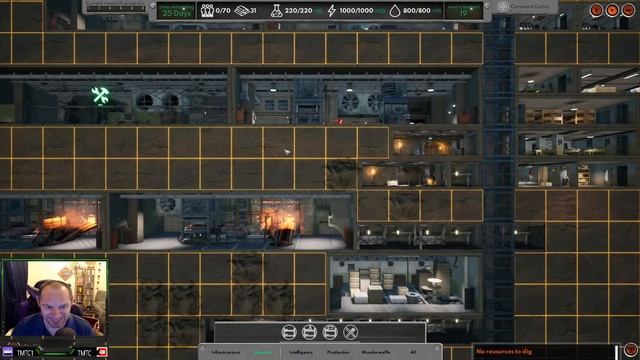Select the second room build icon
Image resolution: width=640 pixels, height=360 pixels.
[309, 332]
